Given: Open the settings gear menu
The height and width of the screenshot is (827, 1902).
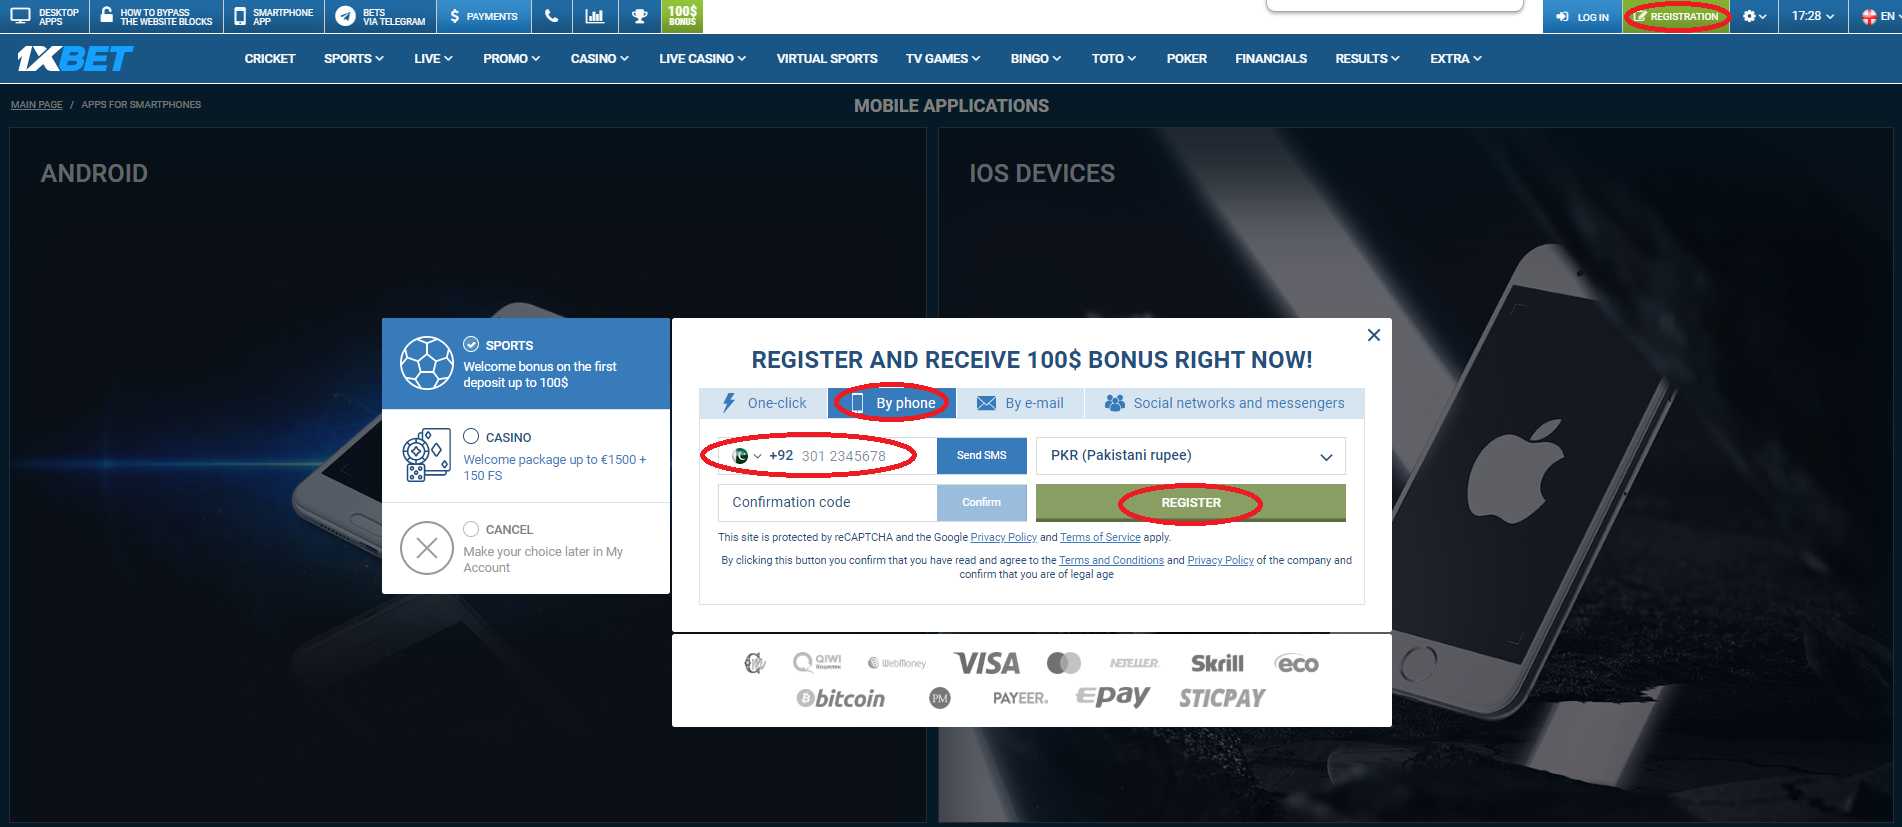Looking at the screenshot, I should point(1754,16).
